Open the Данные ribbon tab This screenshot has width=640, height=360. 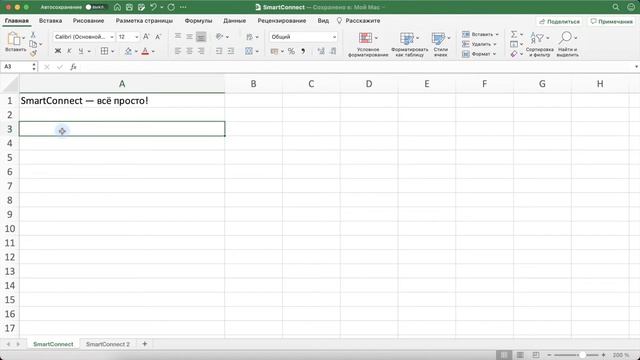click(234, 20)
